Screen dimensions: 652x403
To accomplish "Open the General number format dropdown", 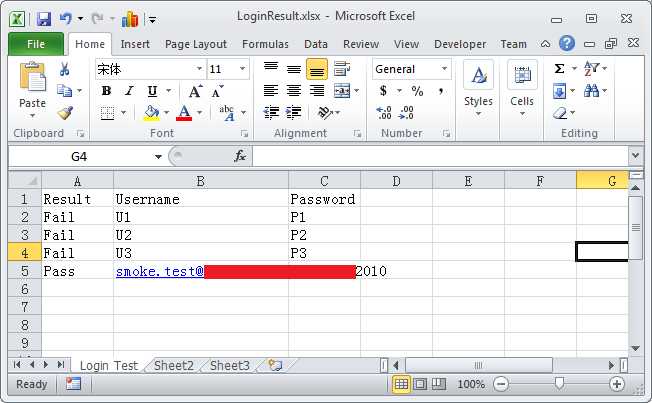I will click(445, 69).
